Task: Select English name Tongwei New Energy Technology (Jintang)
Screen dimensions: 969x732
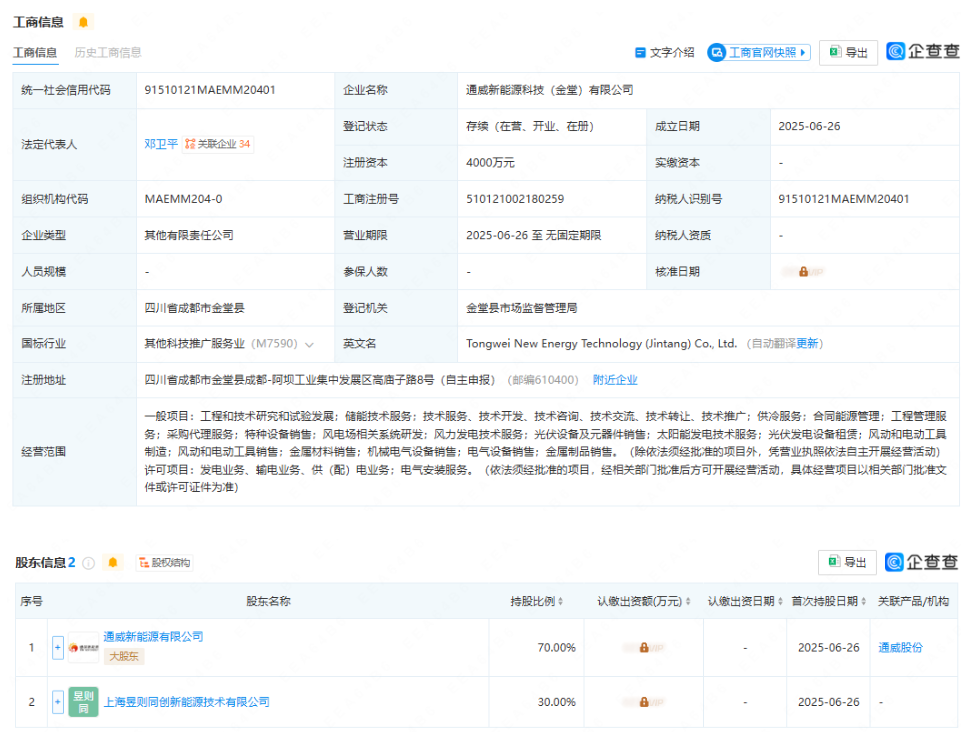Action: click(602, 343)
